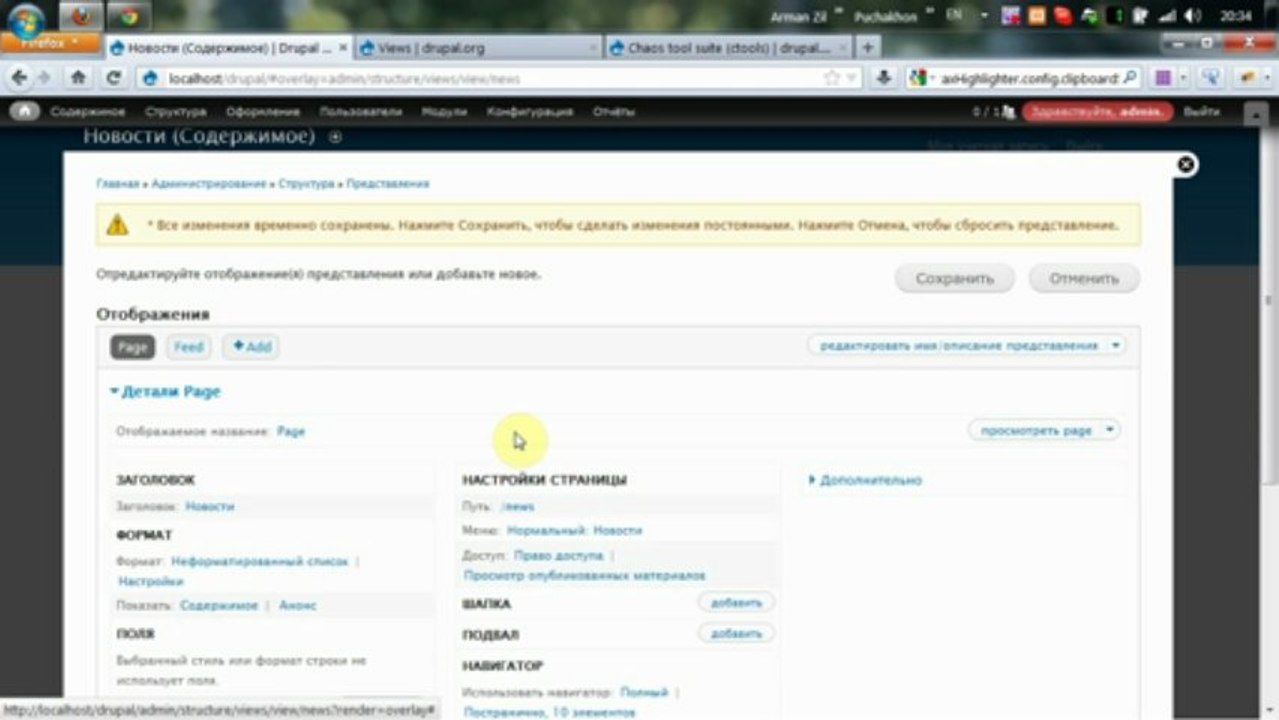This screenshot has width=1279, height=720.
Task: Click menu Нормальный: Новости link
Action: coord(574,531)
